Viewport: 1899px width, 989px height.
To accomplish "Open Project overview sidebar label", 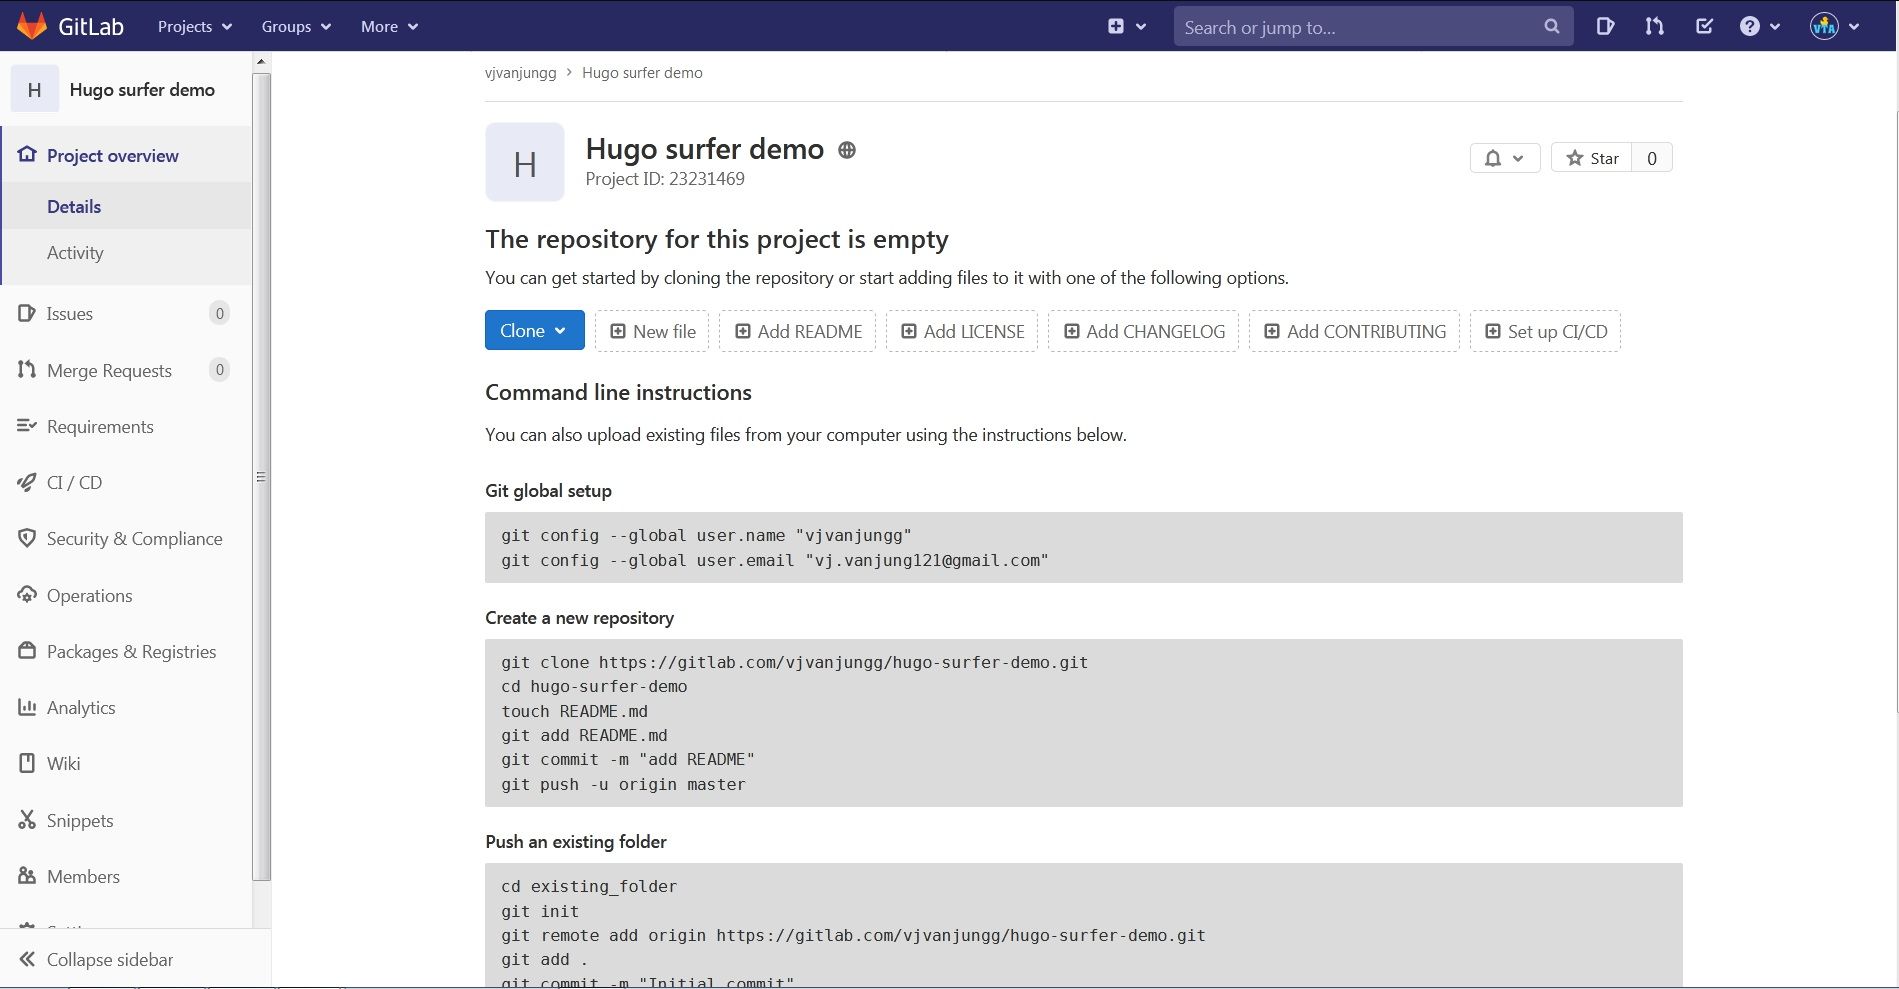I will 113,155.
